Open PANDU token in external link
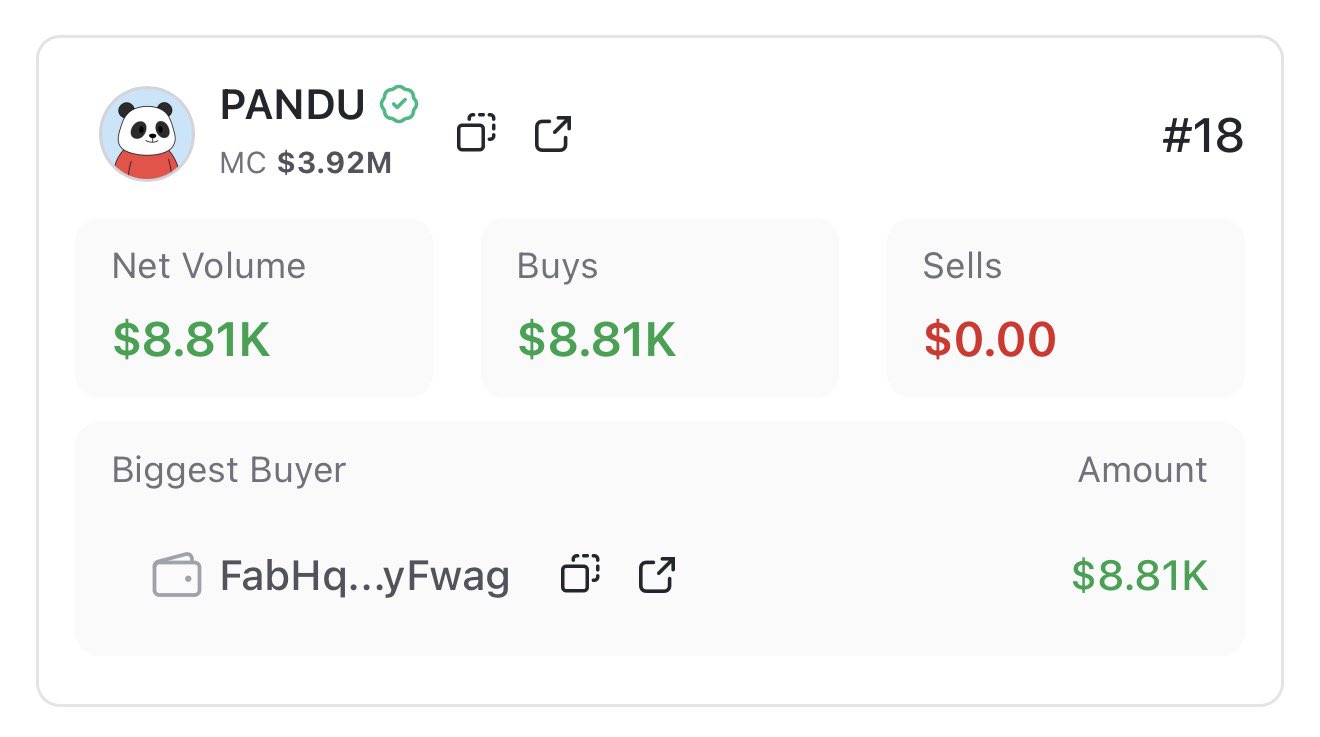 click(x=552, y=133)
